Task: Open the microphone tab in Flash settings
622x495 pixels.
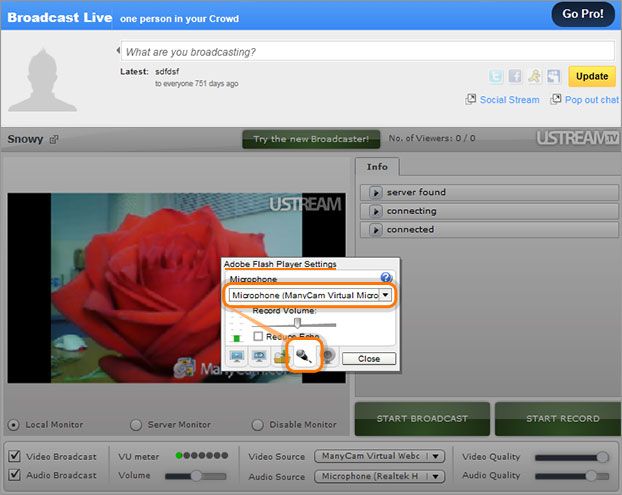Action: (x=305, y=355)
